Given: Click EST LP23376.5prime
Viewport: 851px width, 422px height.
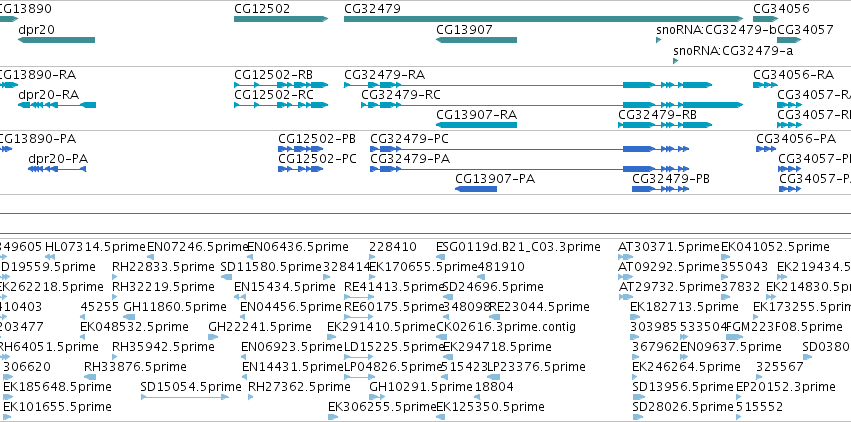Looking at the screenshot, I should click(x=536, y=366).
